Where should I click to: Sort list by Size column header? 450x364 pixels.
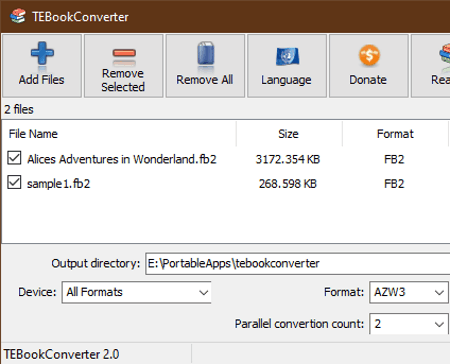pyautogui.click(x=289, y=134)
